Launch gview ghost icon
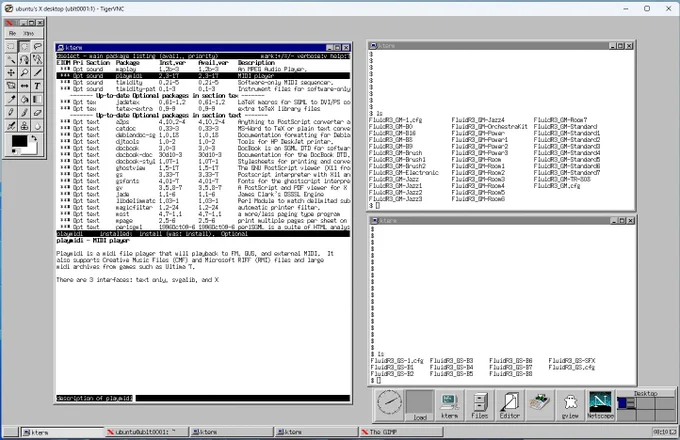 [x=570, y=405]
